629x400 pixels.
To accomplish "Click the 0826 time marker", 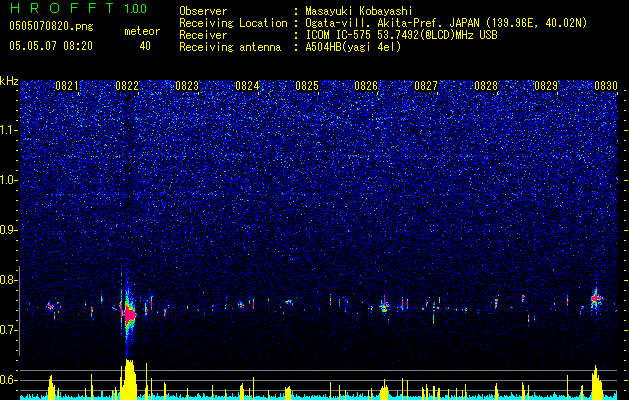I will [366, 86].
